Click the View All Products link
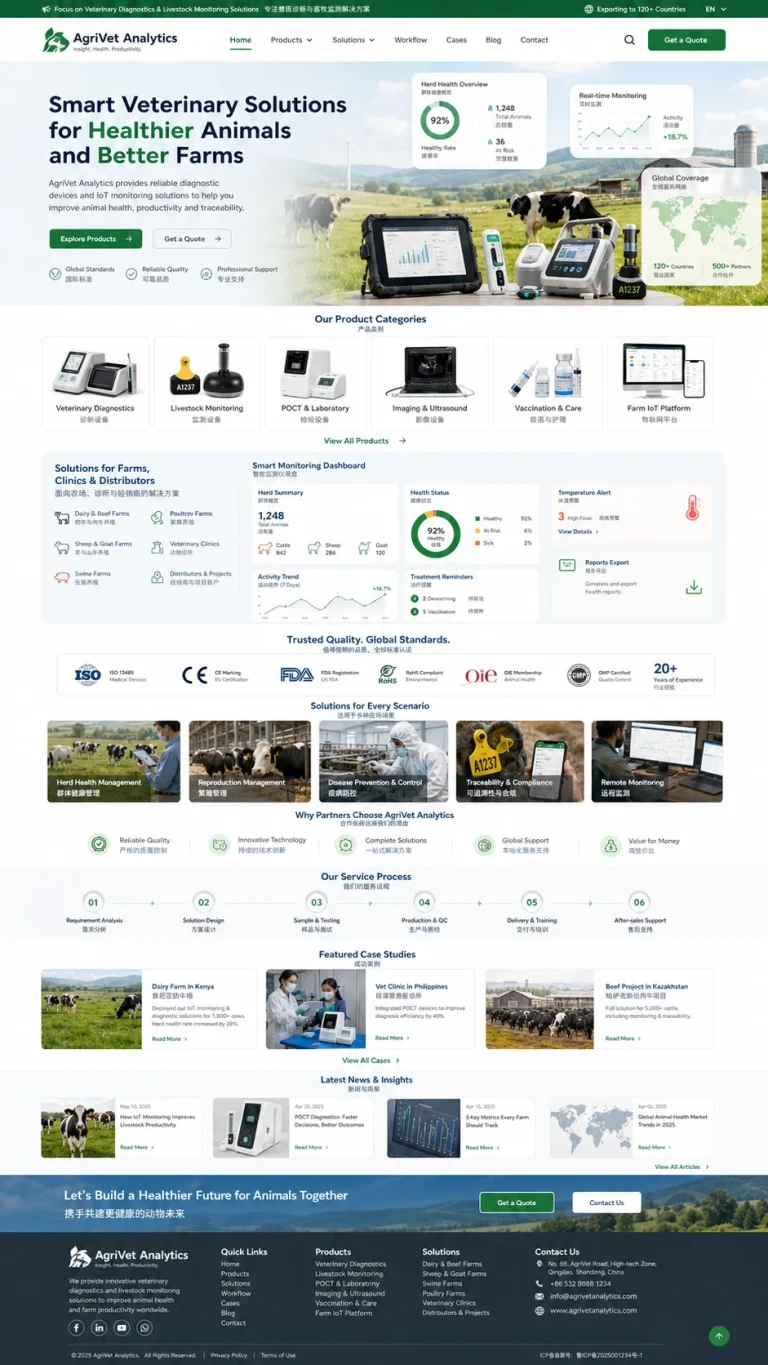This screenshot has width=768, height=1365. (365, 441)
